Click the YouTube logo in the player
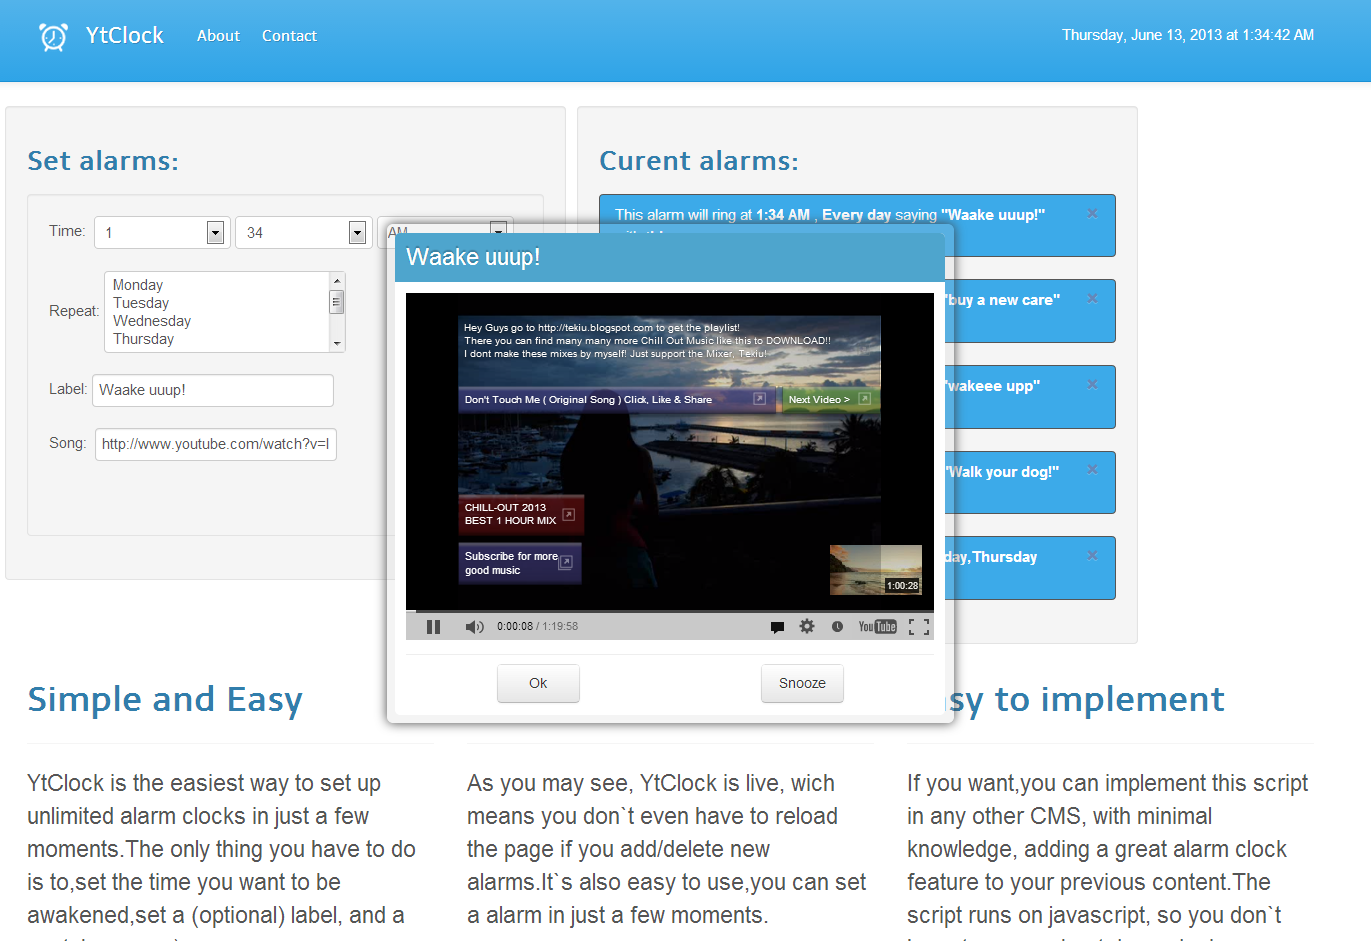1371x941 pixels. (x=877, y=626)
